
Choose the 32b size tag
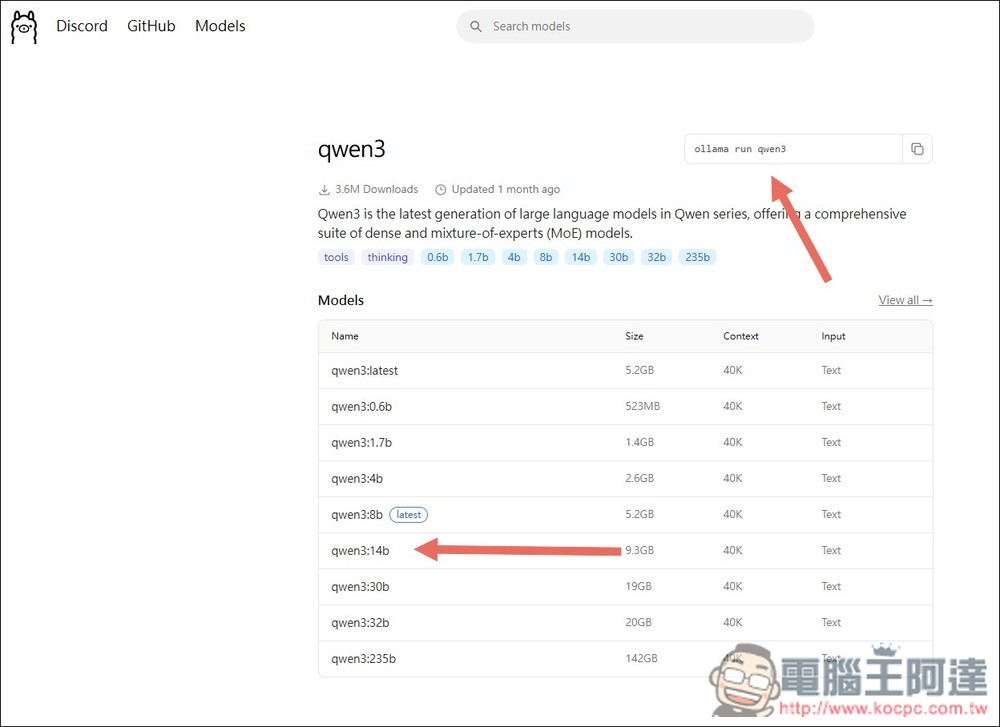click(x=656, y=257)
